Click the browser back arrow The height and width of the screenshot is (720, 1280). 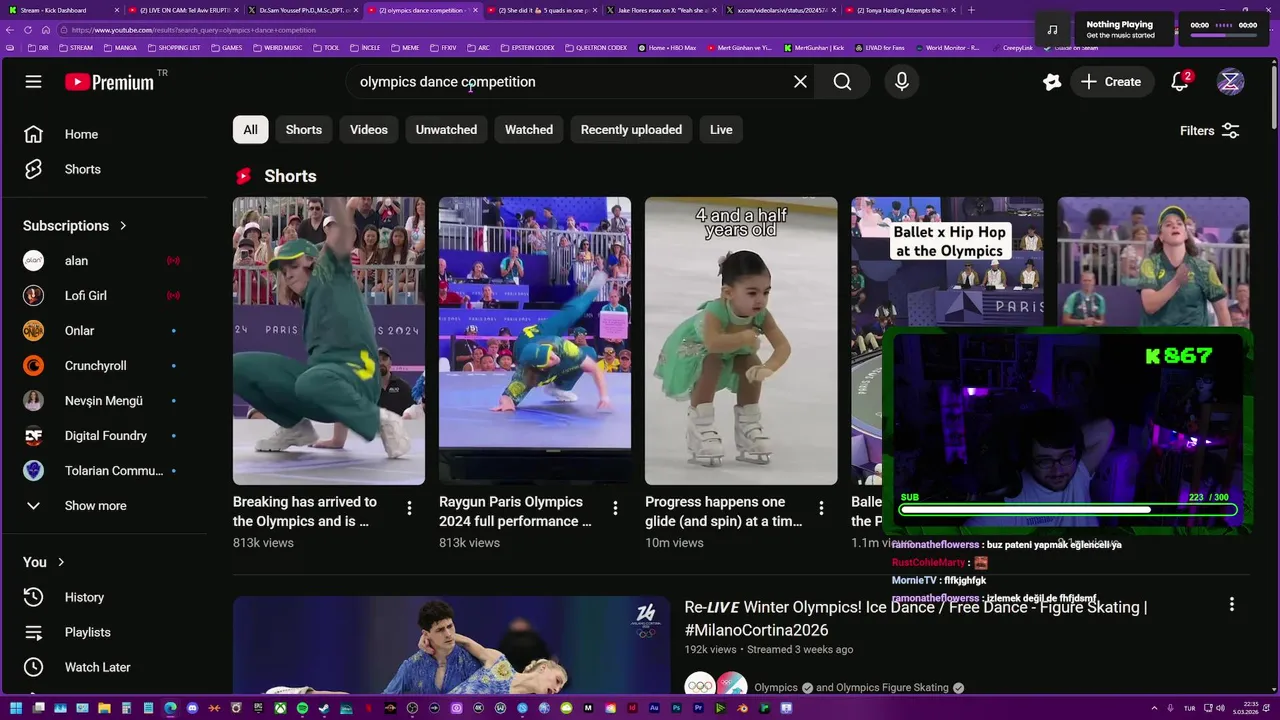point(12,30)
